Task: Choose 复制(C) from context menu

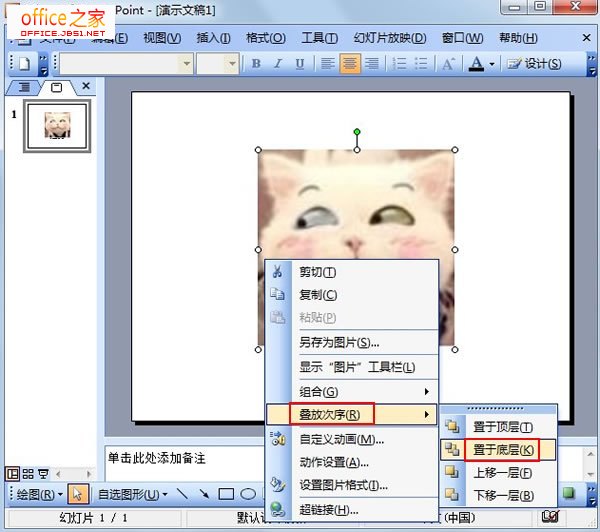Action: pos(352,295)
